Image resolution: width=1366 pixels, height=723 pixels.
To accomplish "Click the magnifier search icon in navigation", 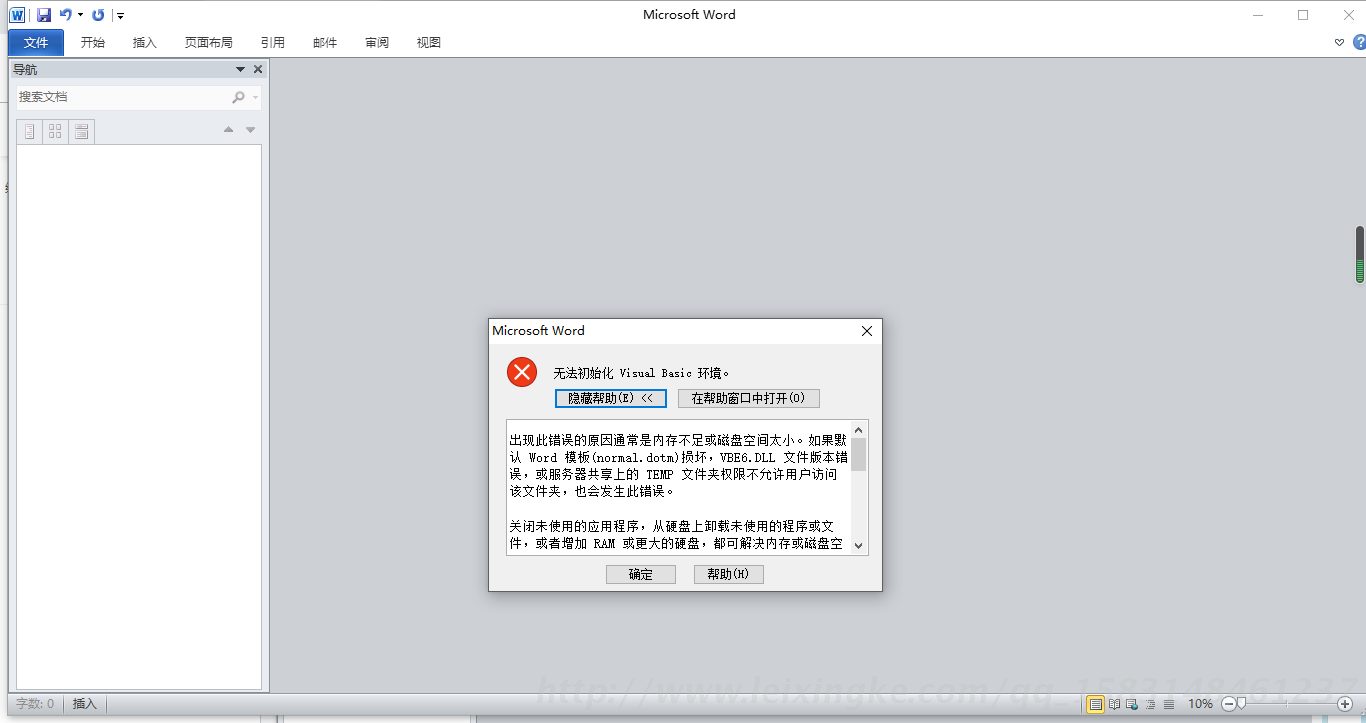I will pyautogui.click(x=238, y=97).
